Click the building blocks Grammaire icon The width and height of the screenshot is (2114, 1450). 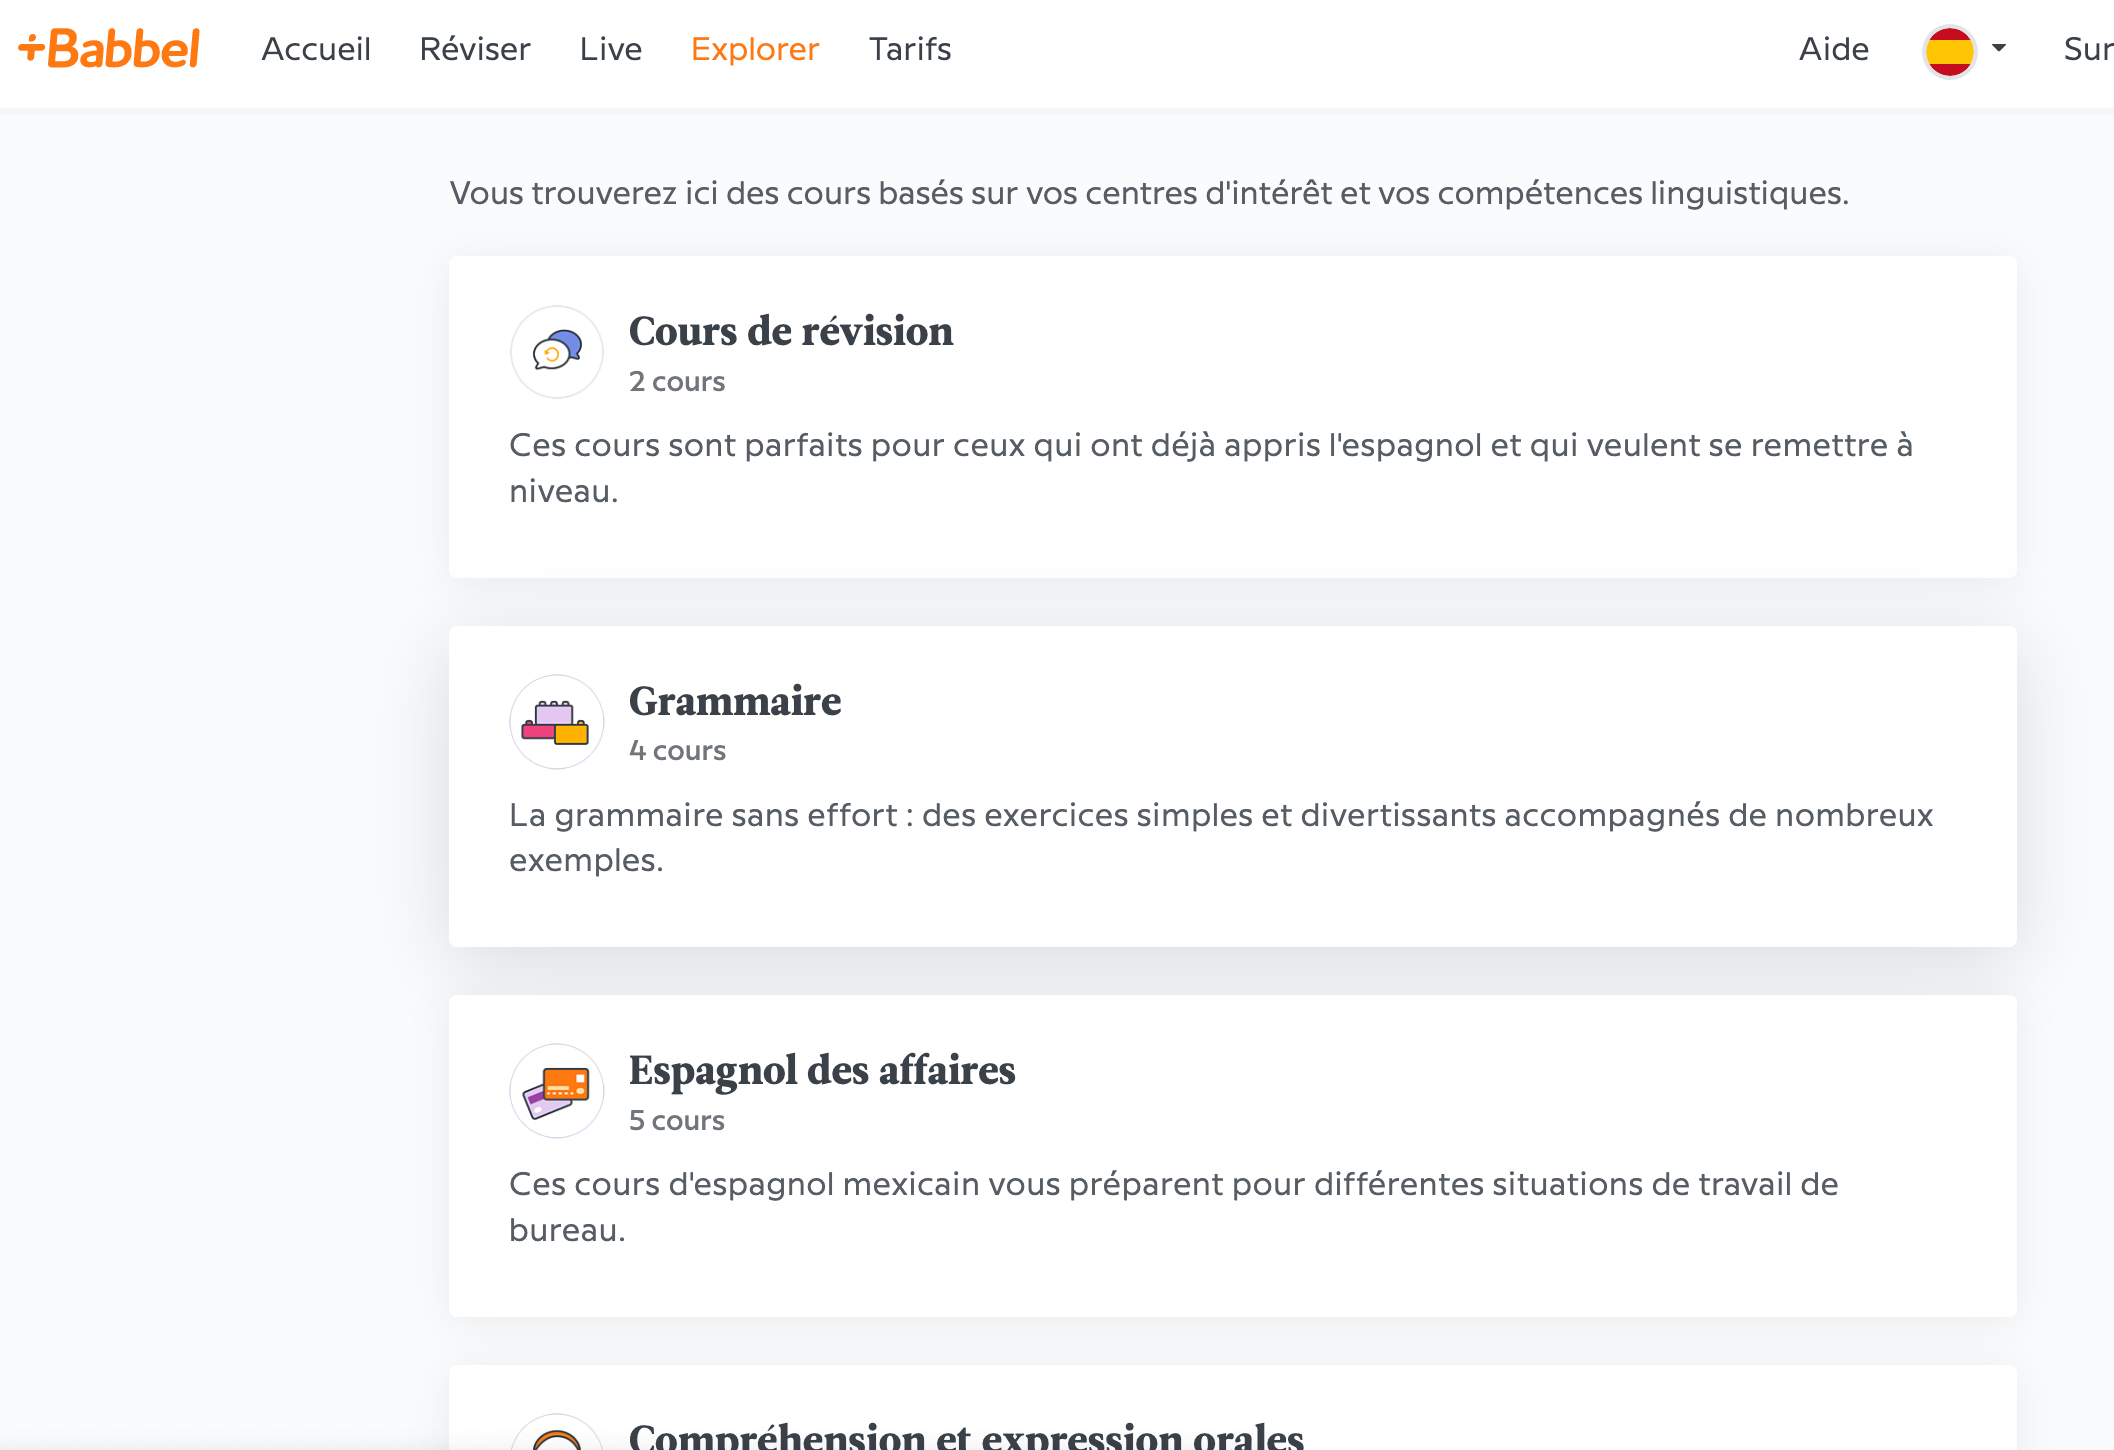click(x=557, y=722)
